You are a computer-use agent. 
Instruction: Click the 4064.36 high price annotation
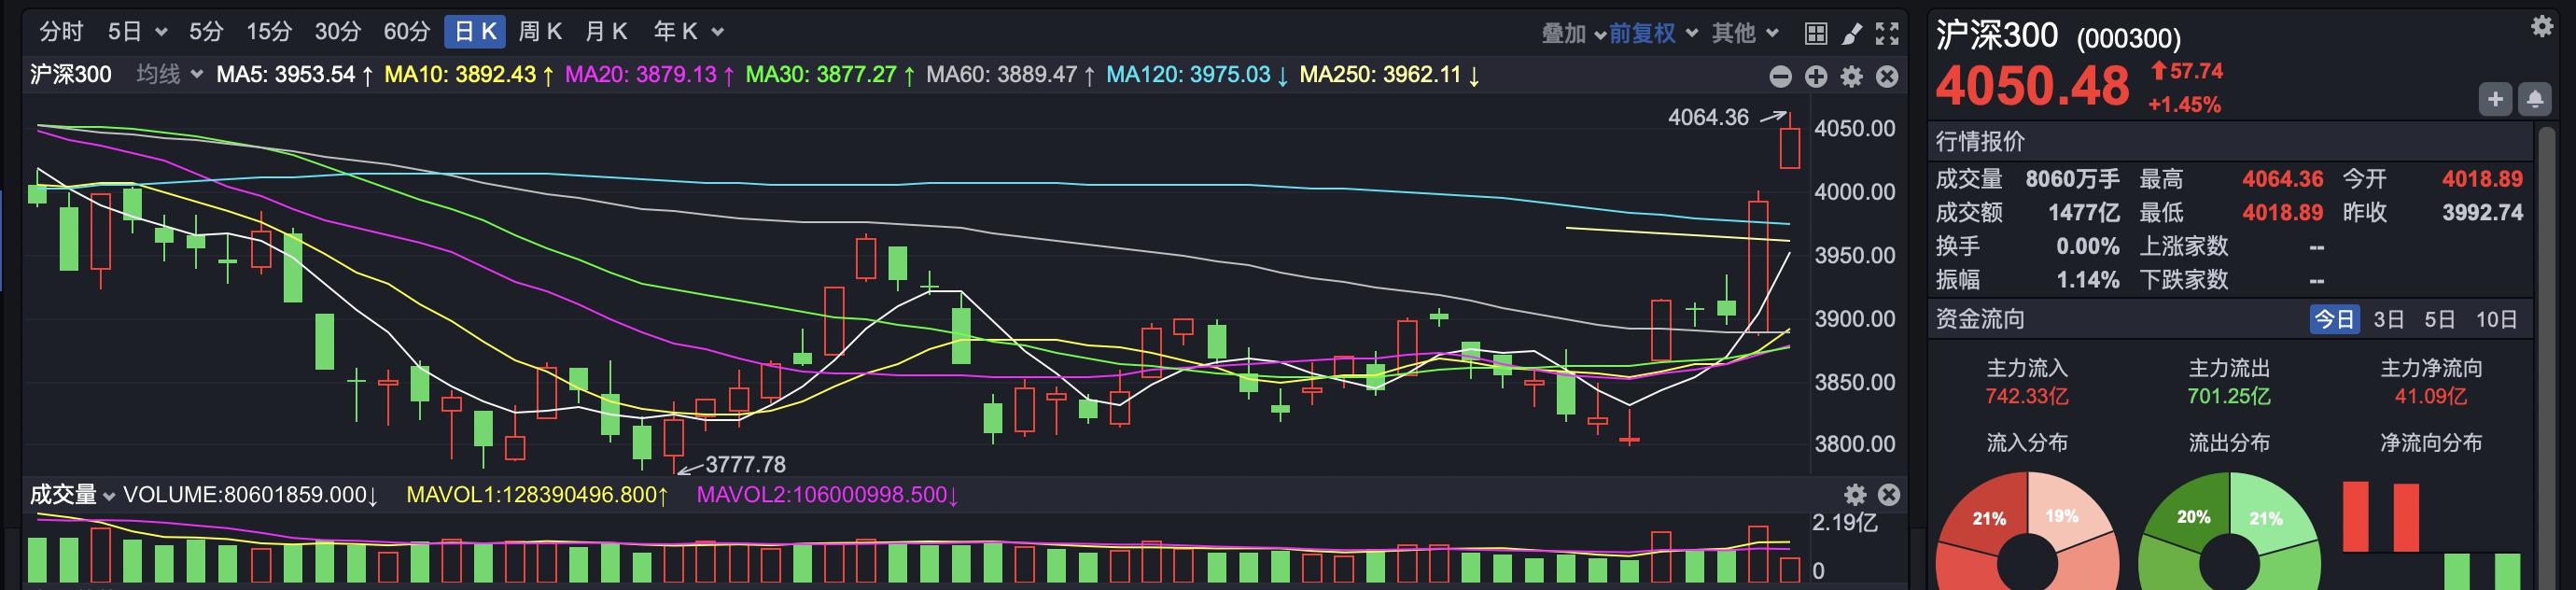pos(1708,118)
